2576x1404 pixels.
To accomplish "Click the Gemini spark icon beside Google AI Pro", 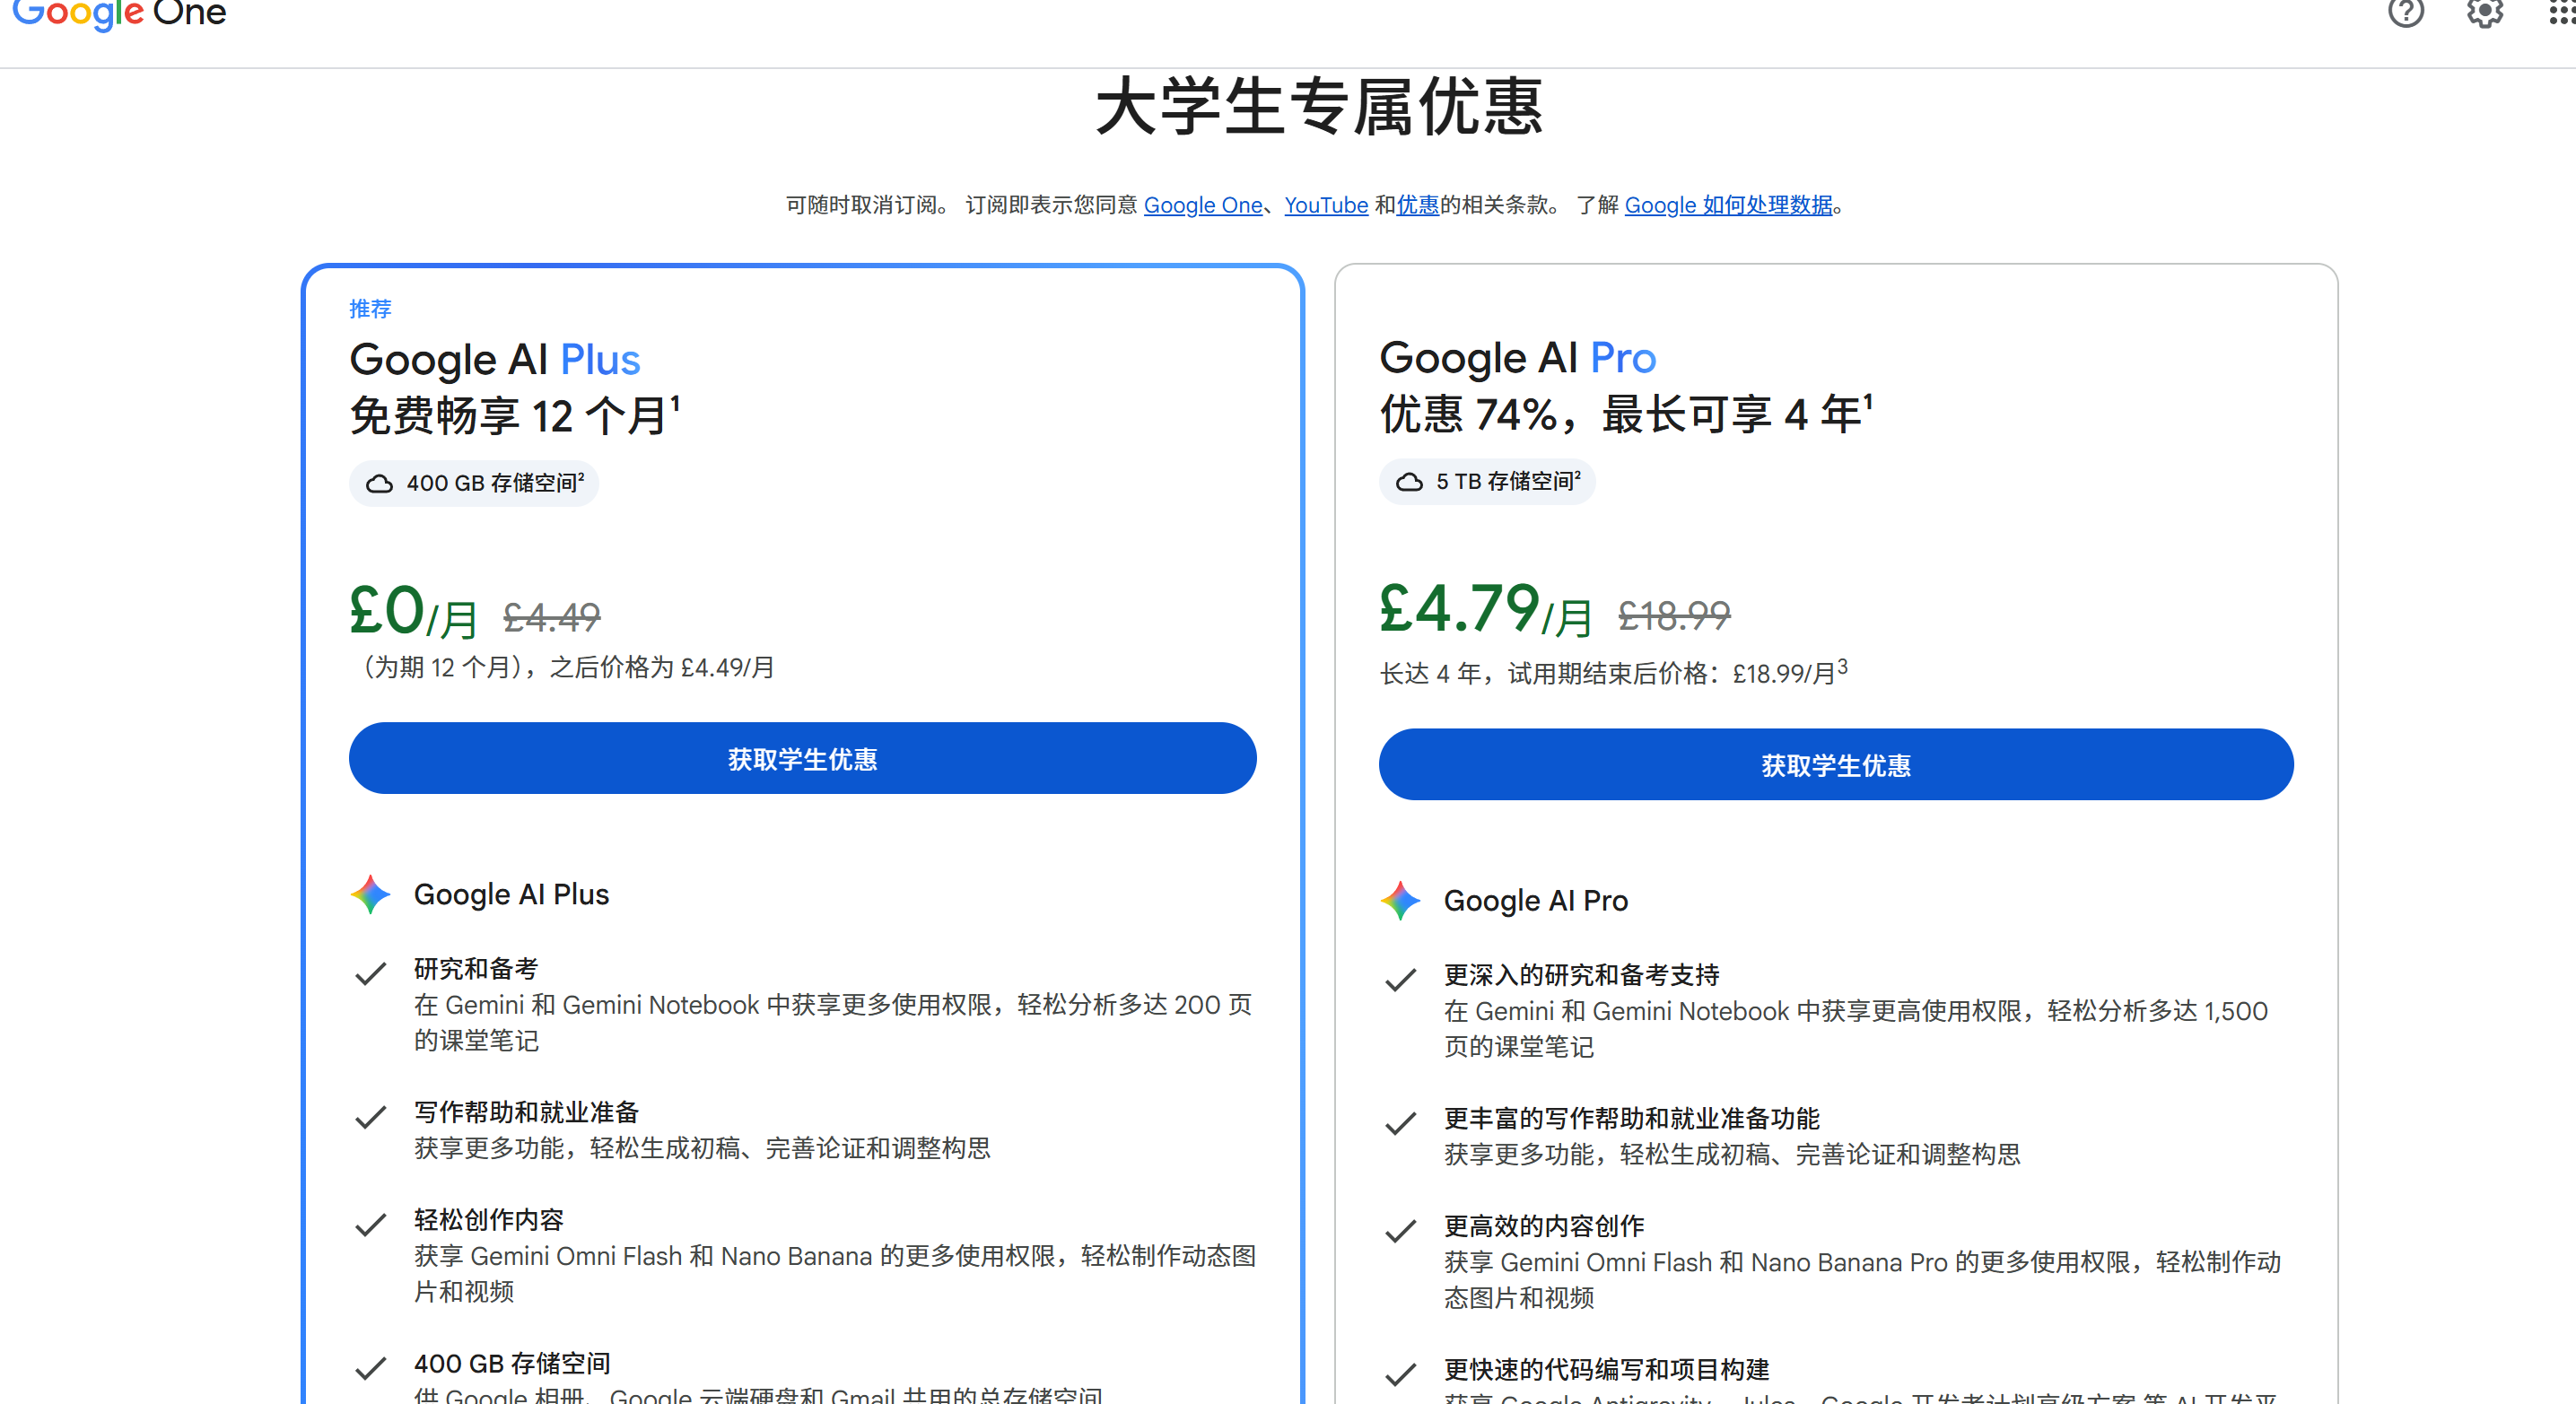I will (1401, 901).
